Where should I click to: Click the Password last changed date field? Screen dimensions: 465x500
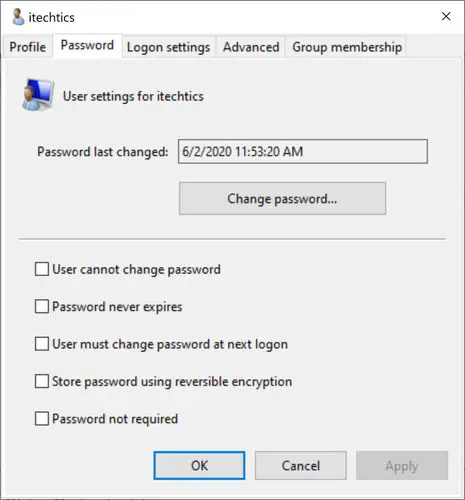click(303, 152)
